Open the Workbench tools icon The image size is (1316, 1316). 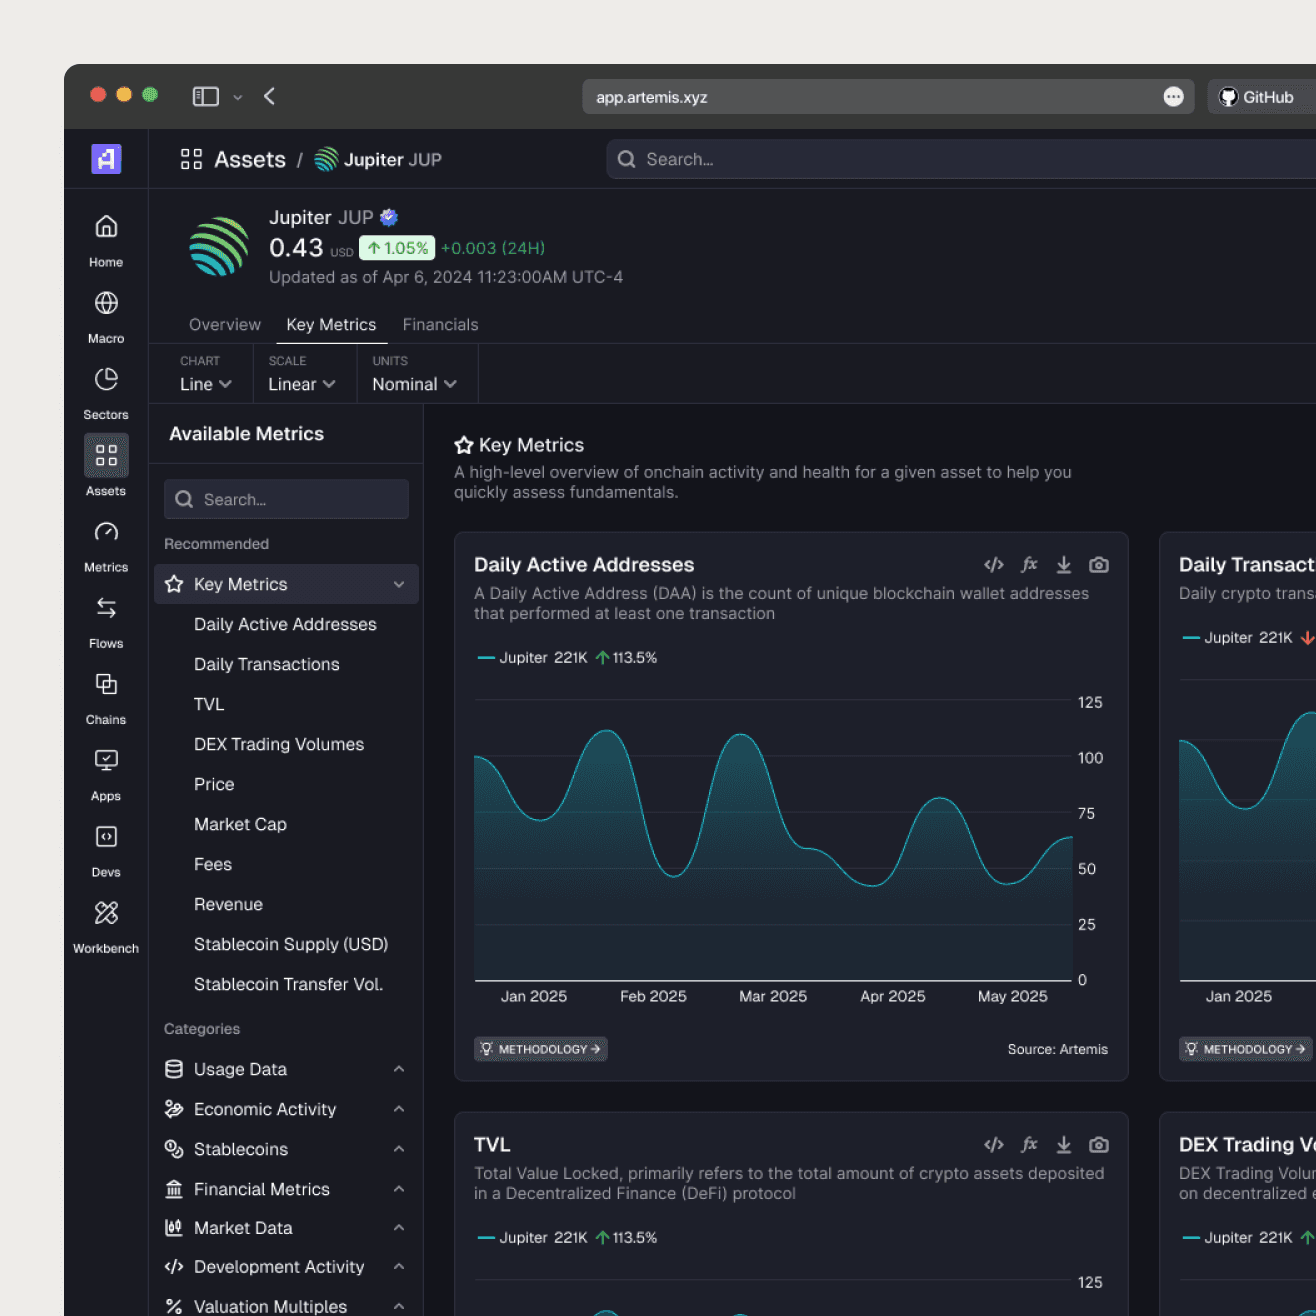coord(106,913)
